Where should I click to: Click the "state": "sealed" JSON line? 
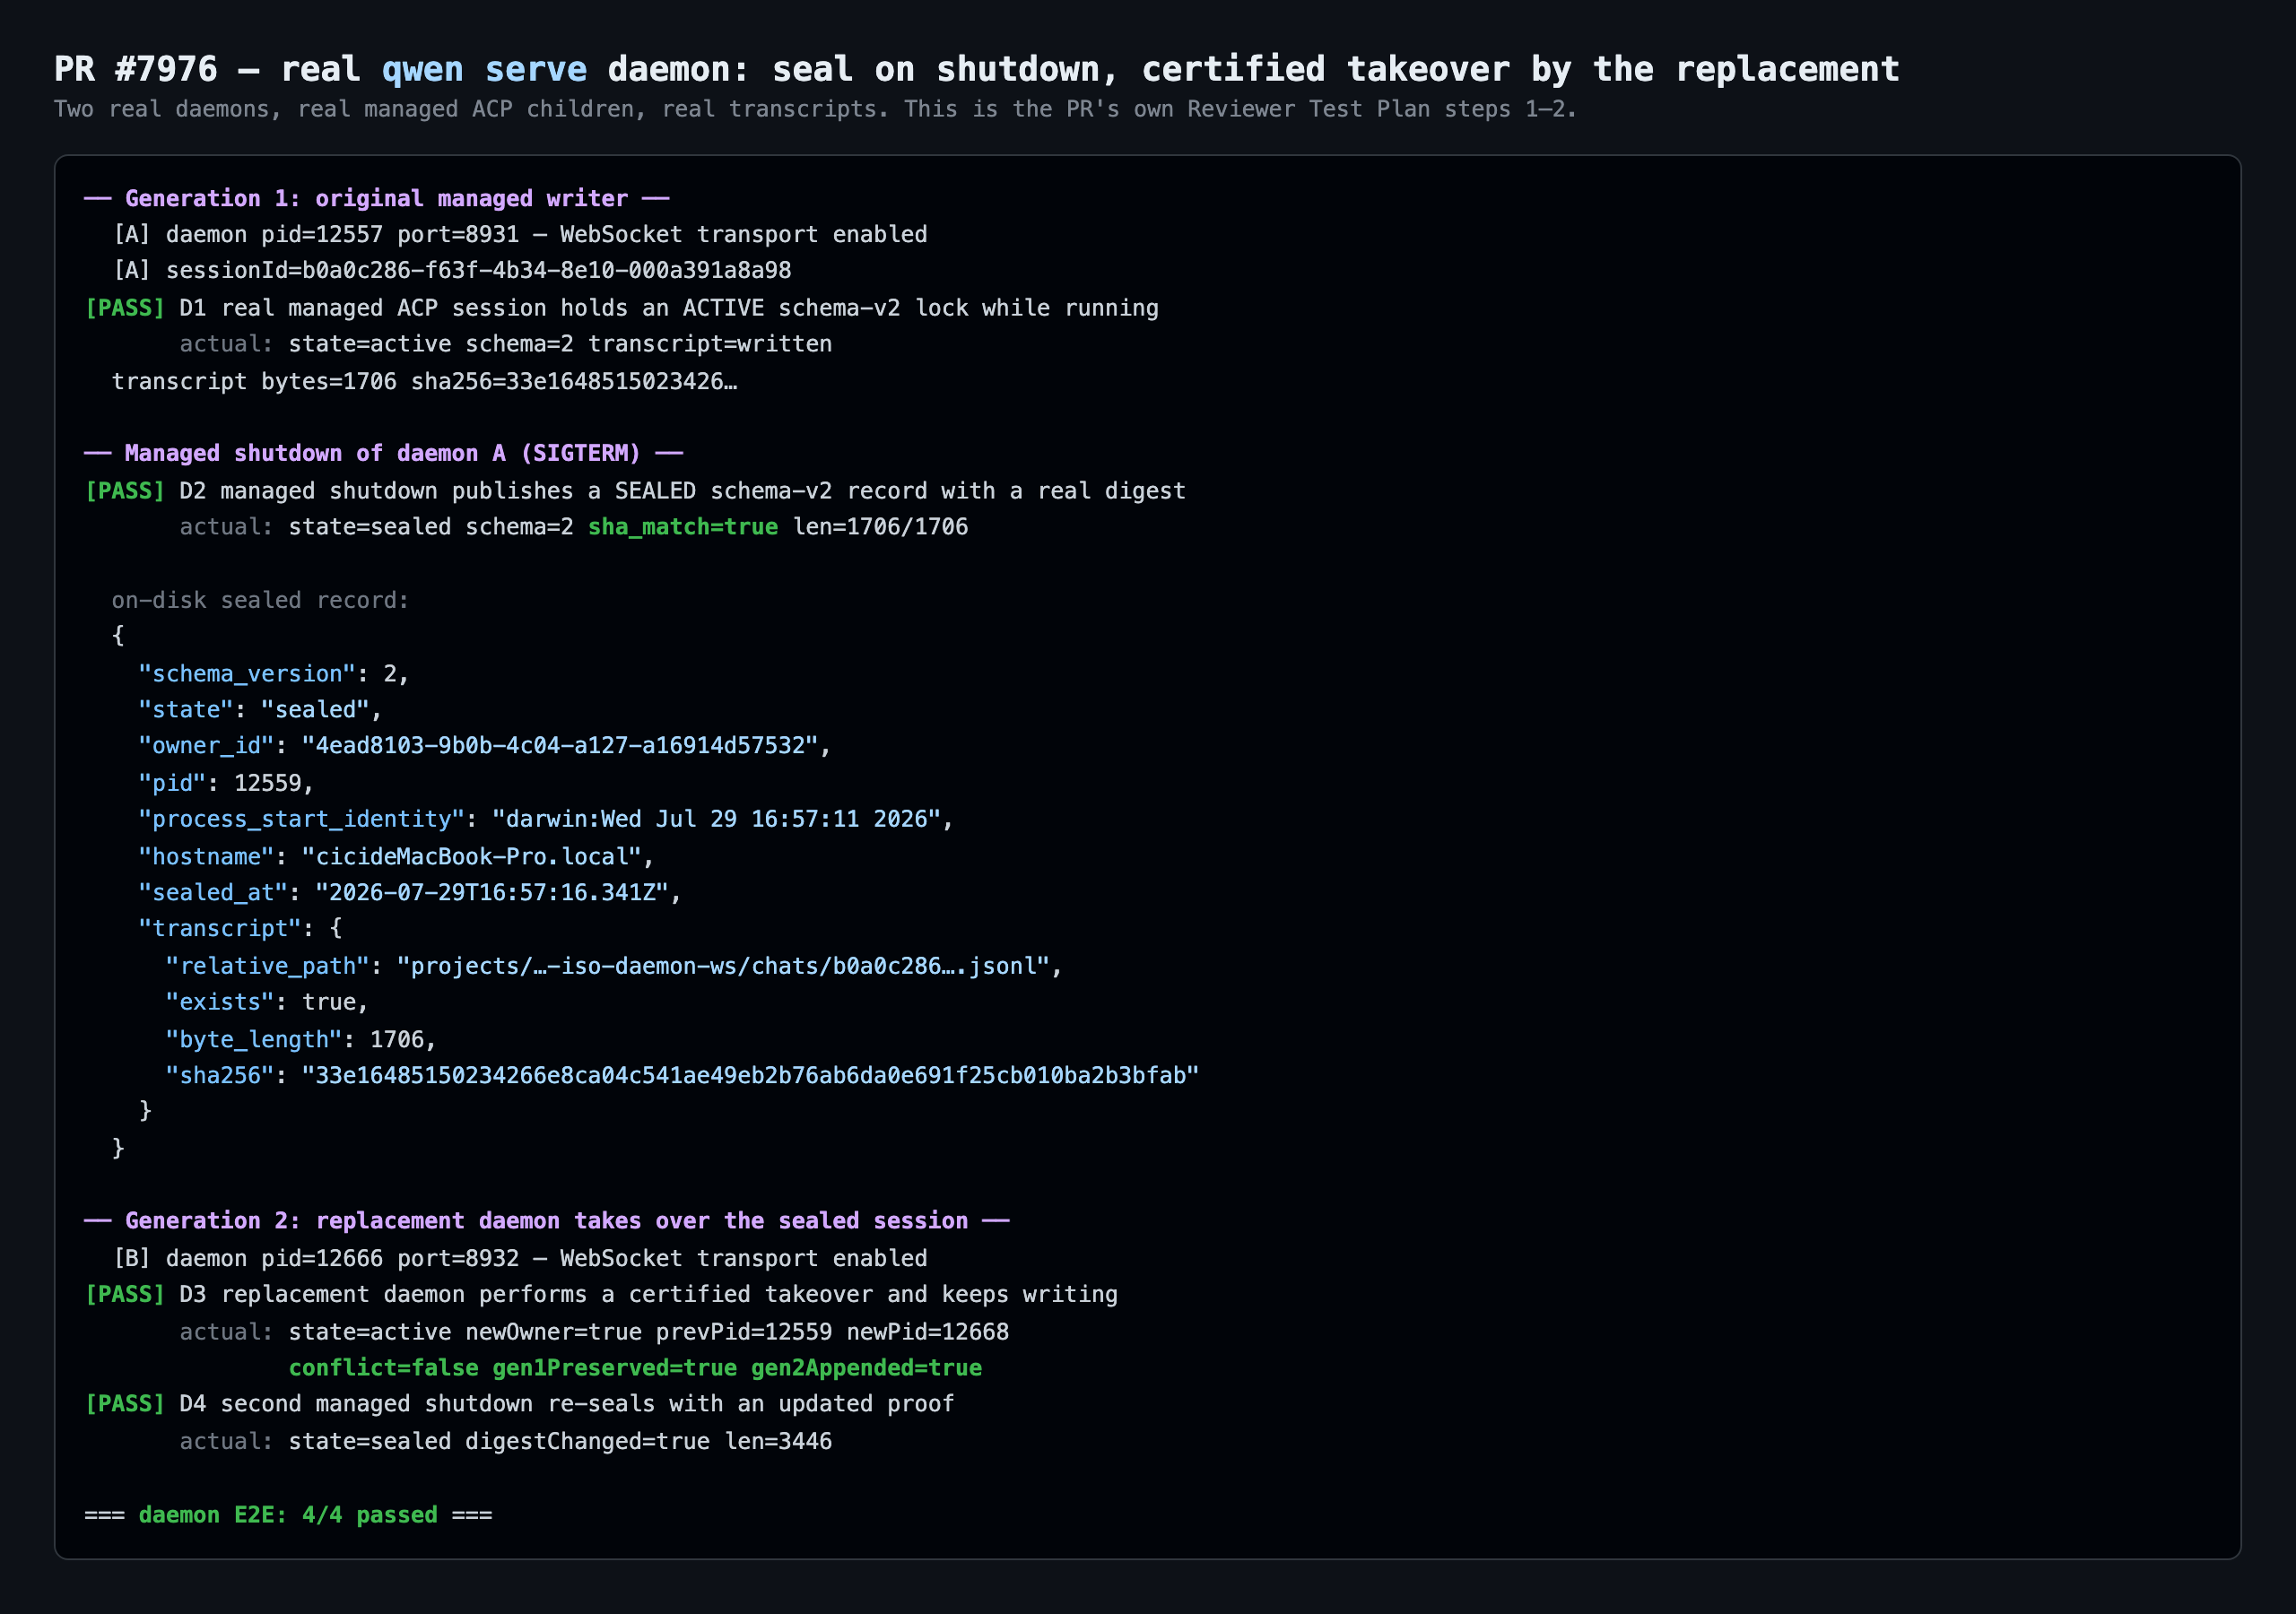pos(261,710)
